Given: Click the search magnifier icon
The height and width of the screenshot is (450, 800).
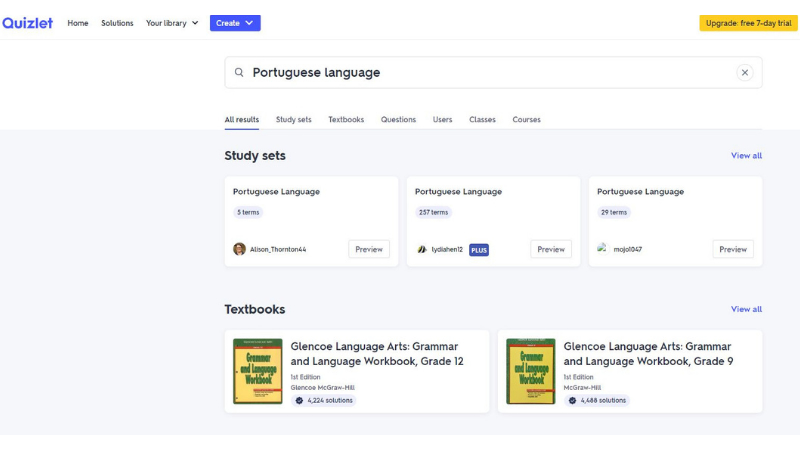Looking at the screenshot, I should pyautogui.click(x=239, y=72).
